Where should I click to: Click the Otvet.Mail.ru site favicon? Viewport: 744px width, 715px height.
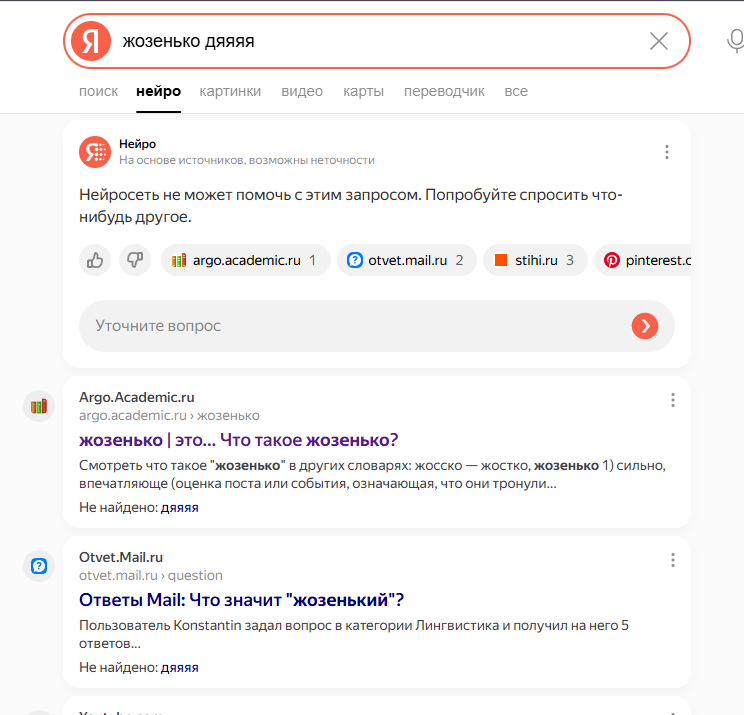click(39, 566)
